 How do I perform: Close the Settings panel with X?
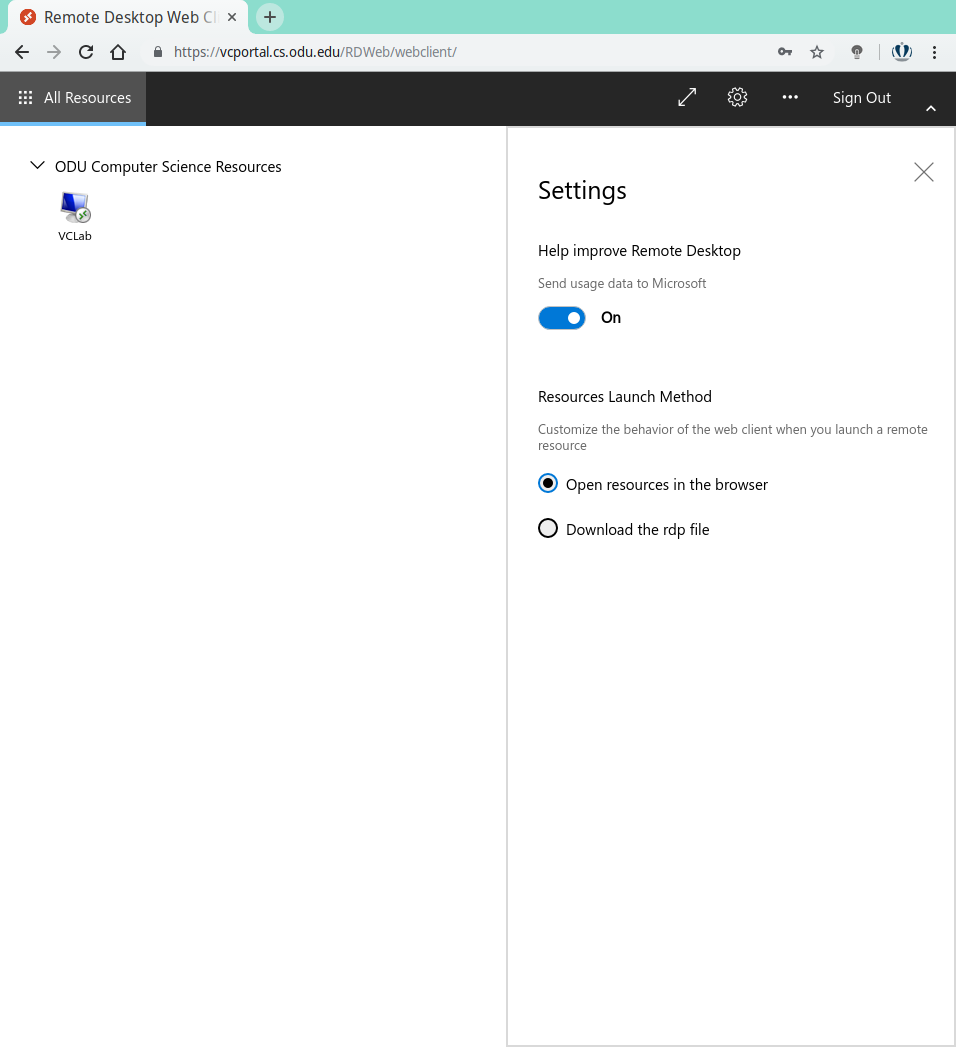coord(924,172)
